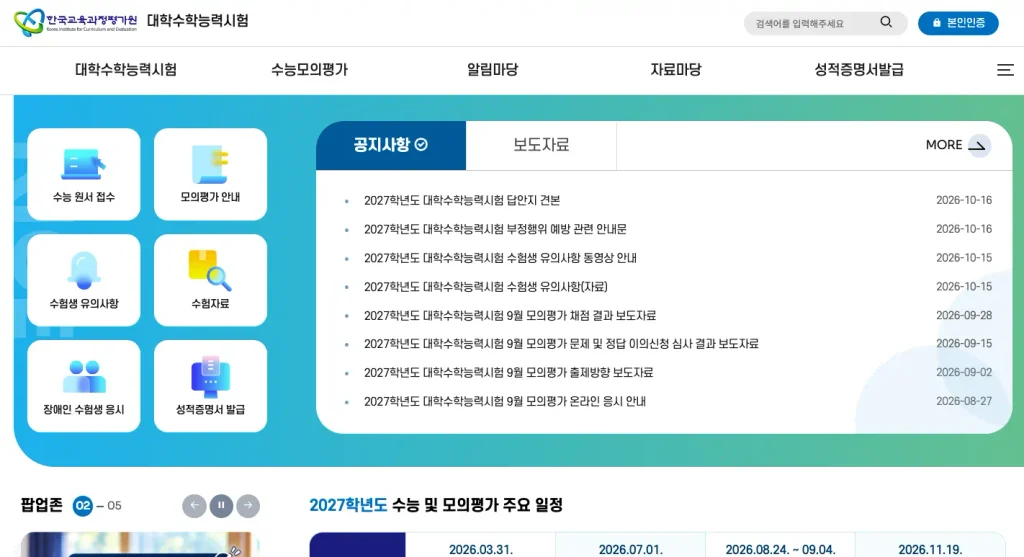
Task: Pause the popup zone slideshow
Action: click(221, 505)
